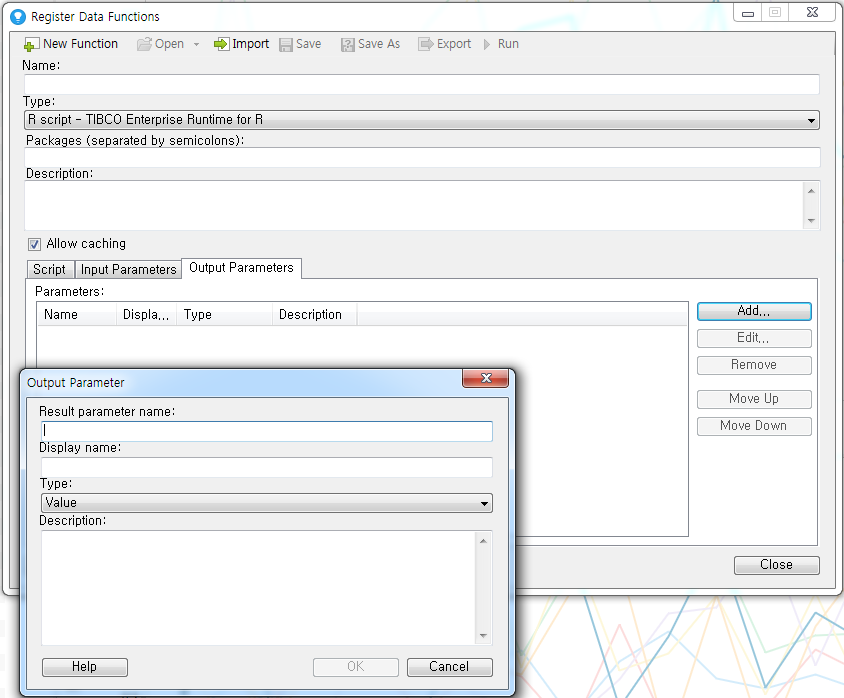The image size is (844, 698).
Task: Switch to the Script tab
Action: [x=49, y=269]
